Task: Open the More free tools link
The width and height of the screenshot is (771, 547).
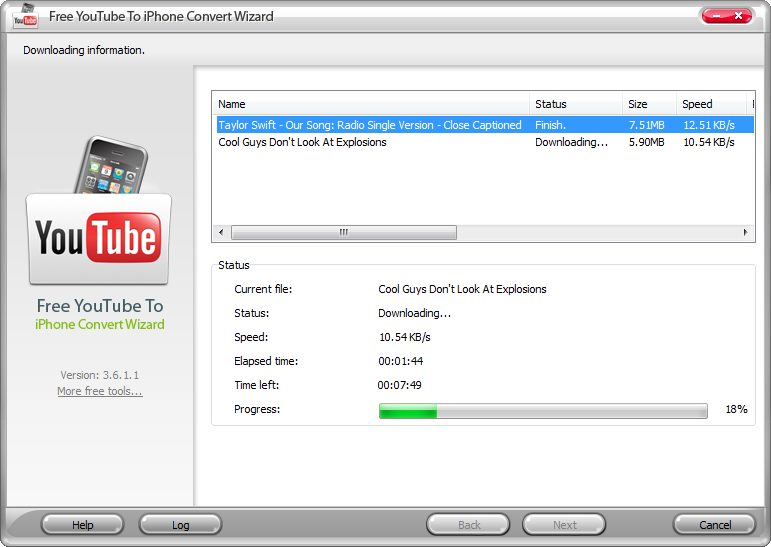Action: click(x=100, y=391)
